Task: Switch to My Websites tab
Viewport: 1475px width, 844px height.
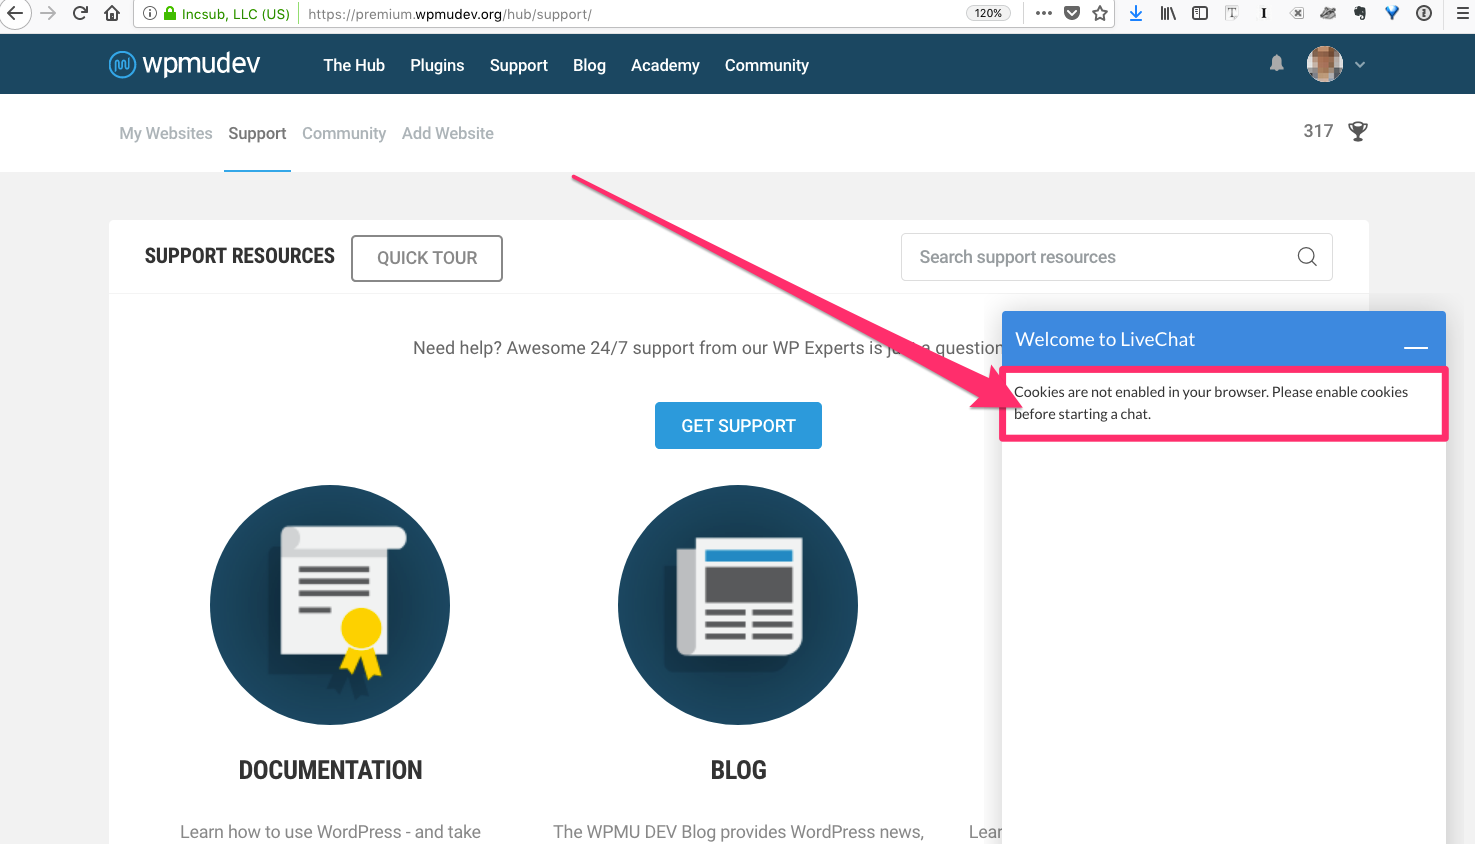Action: click(166, 133)
